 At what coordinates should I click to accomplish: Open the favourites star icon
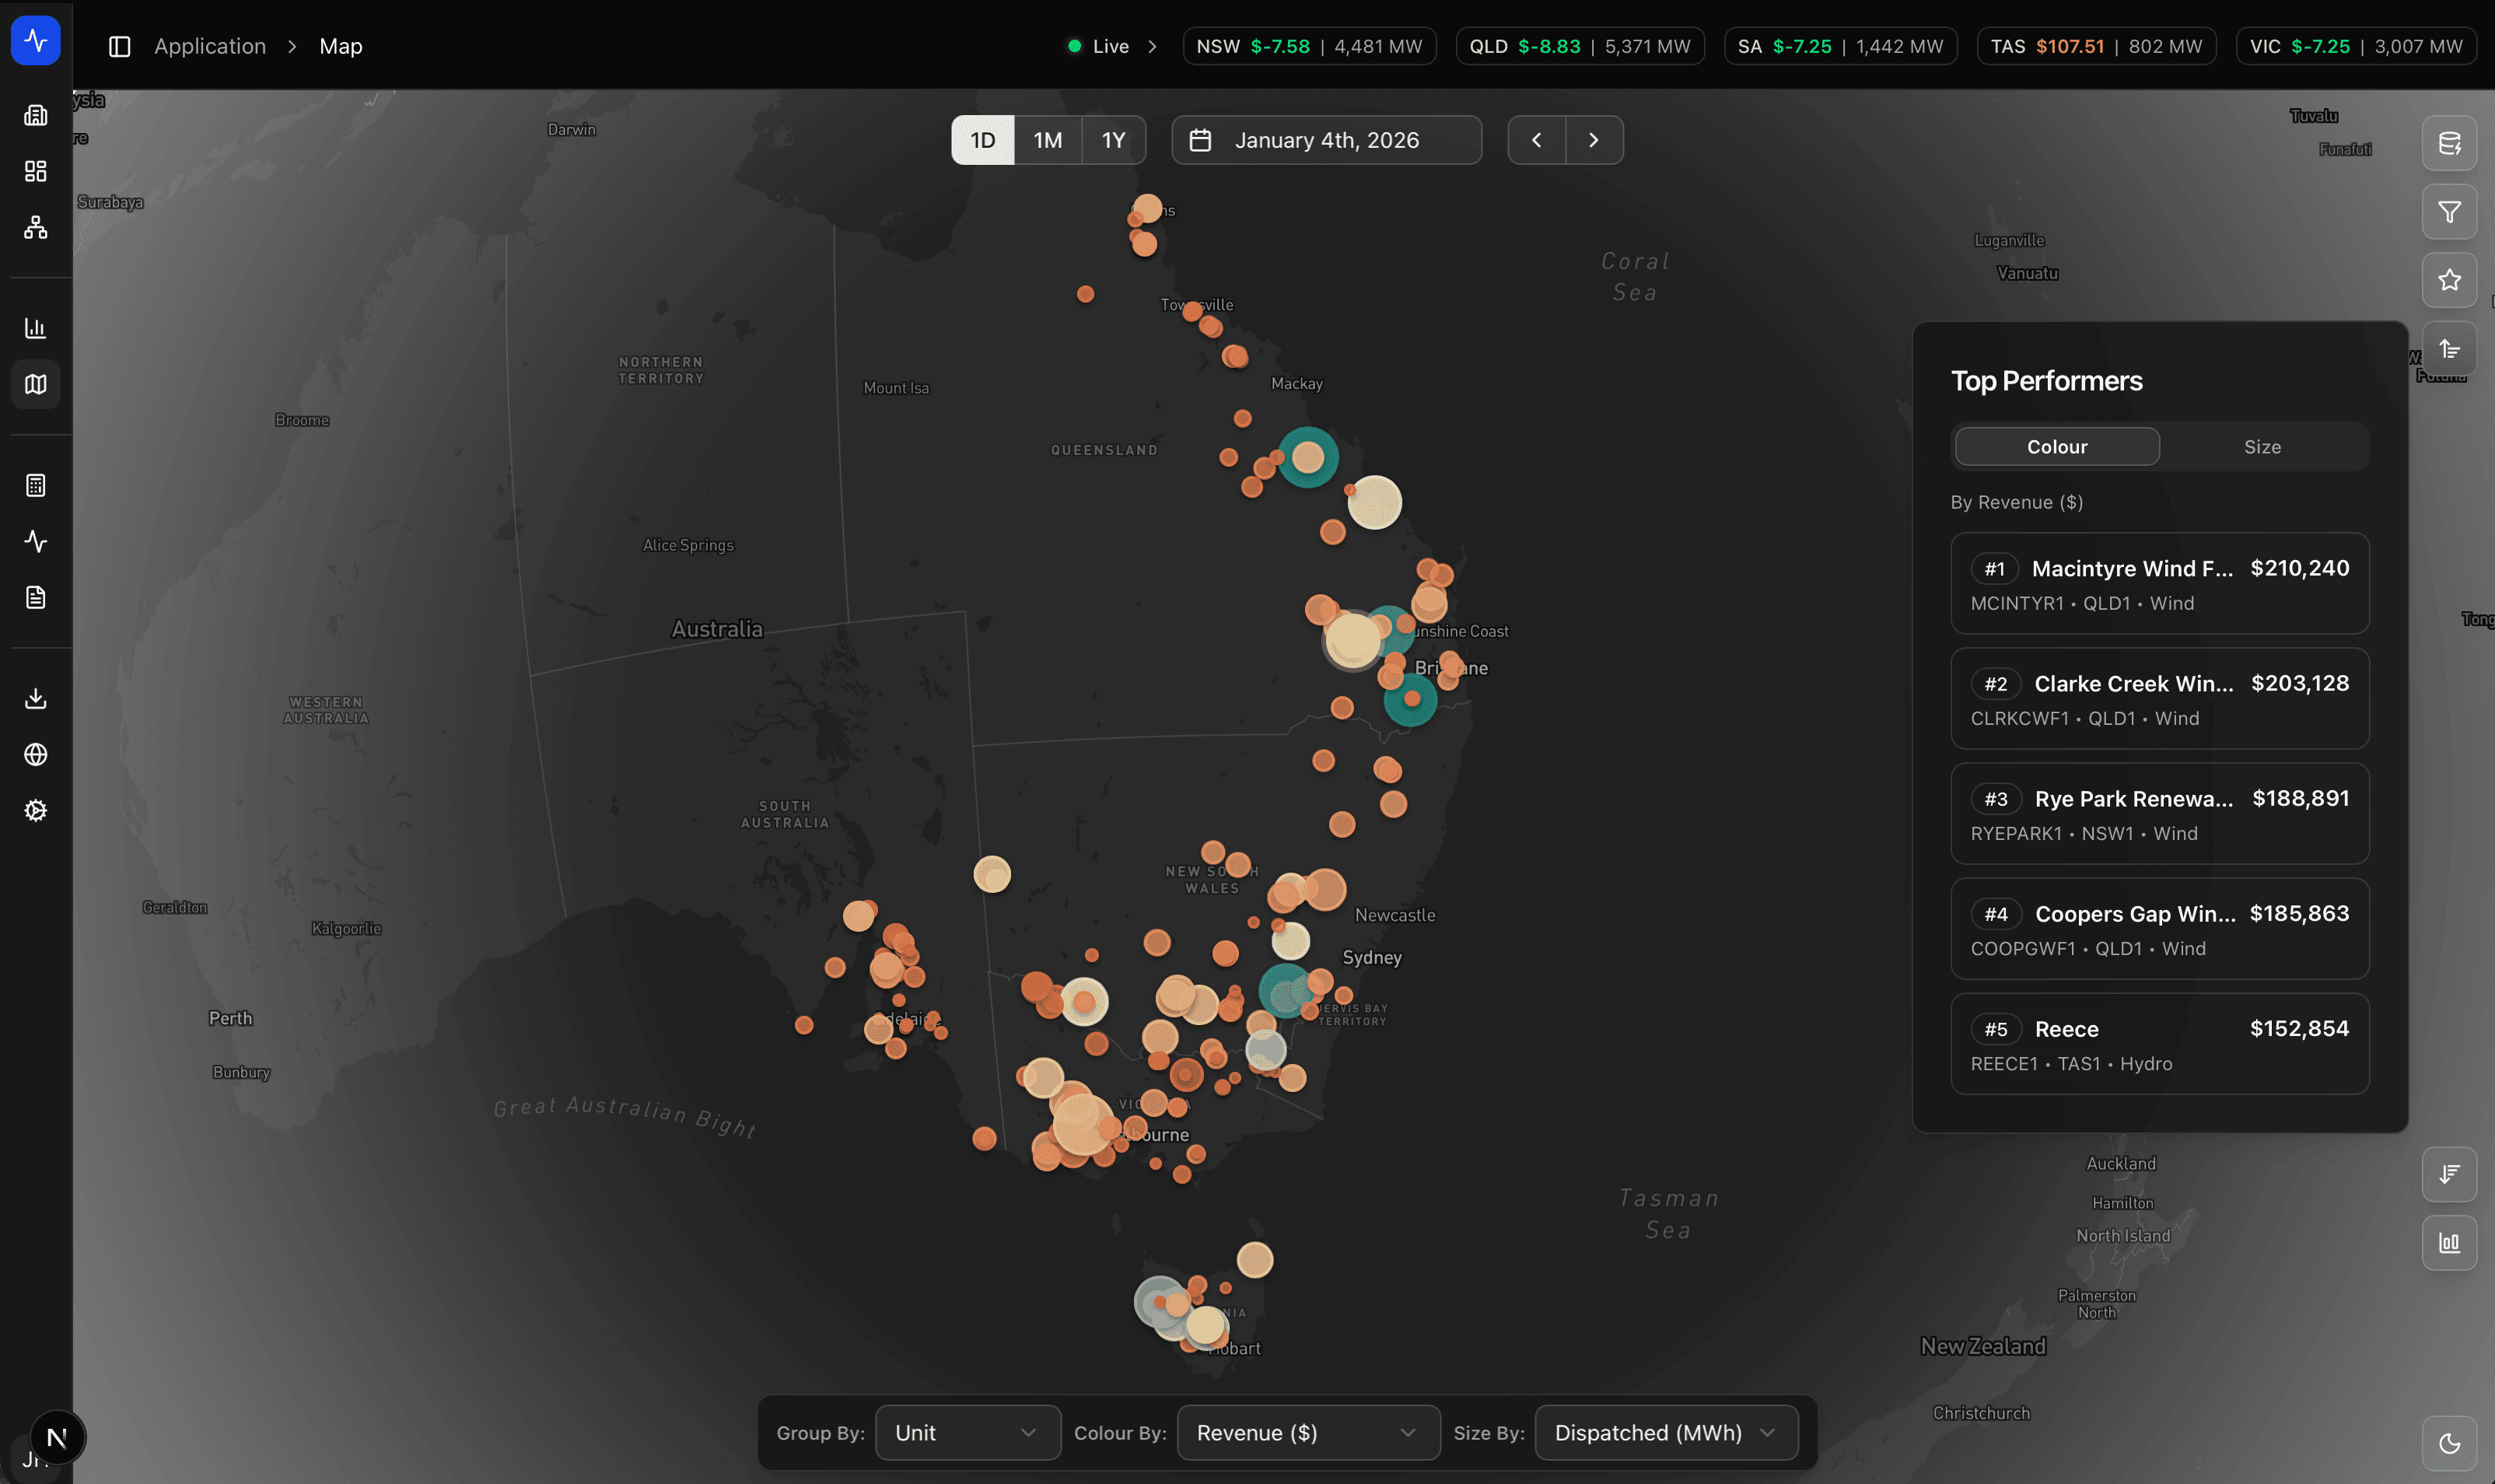click(x=2448, y=280)
